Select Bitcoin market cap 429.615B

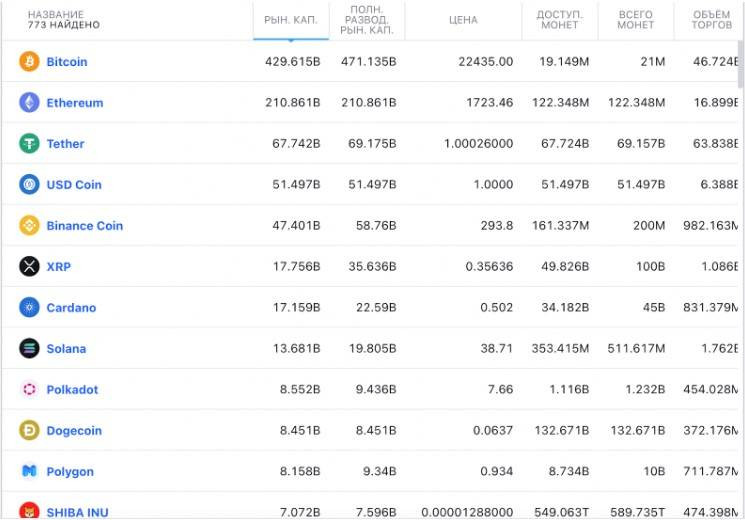pyautogui.click(x=293, y=62)
